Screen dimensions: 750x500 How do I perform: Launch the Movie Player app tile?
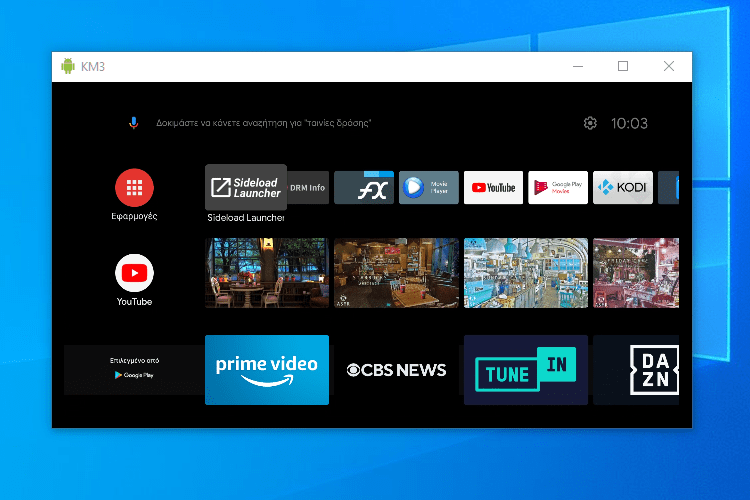tap(429, 188)
